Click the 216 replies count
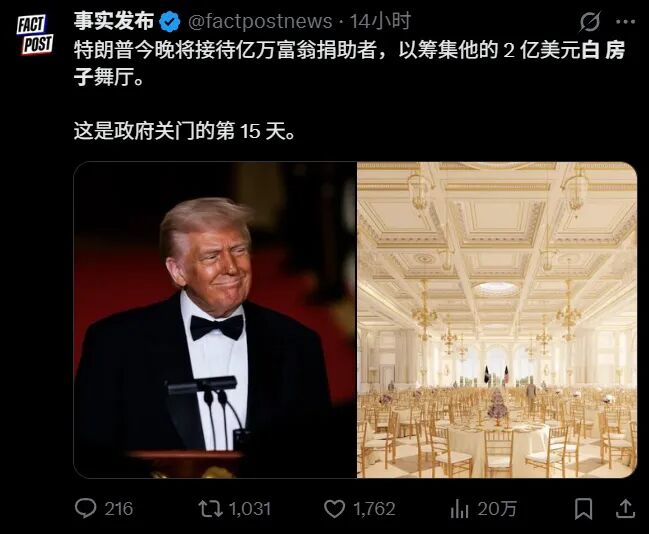 pos(118,509)
